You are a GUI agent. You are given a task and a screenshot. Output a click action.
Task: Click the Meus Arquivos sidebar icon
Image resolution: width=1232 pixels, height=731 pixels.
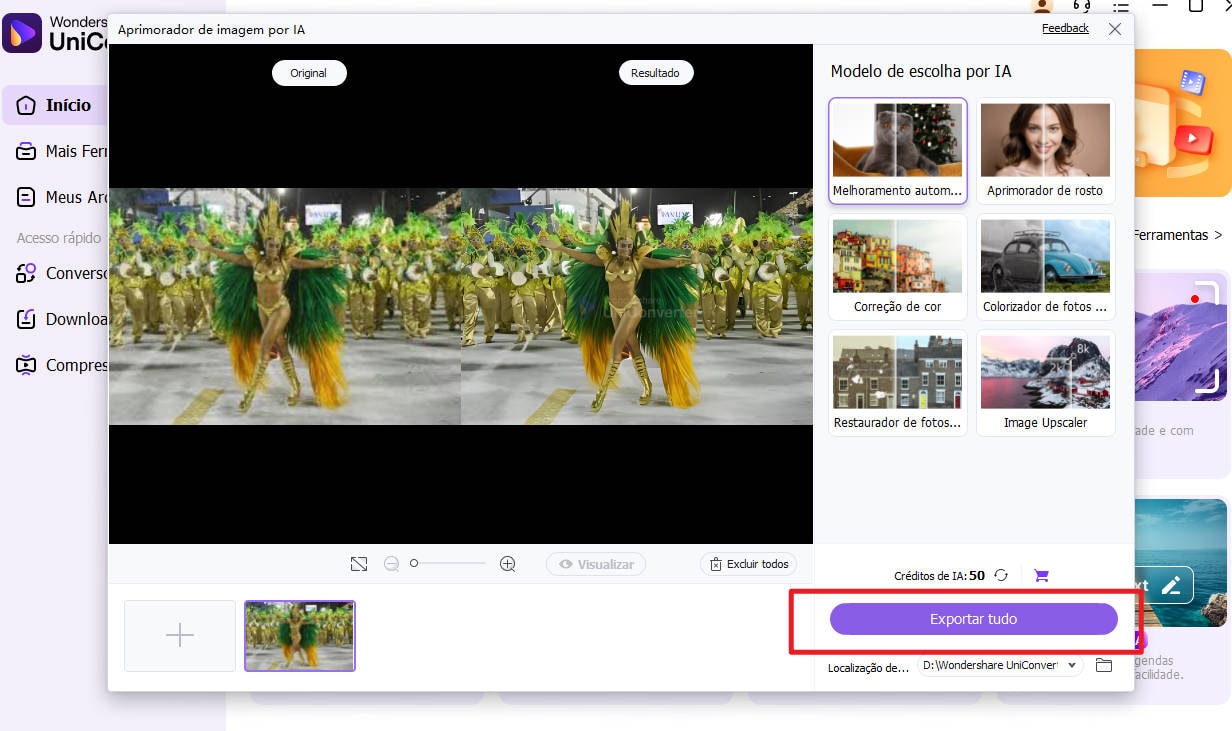pos(27,197)
